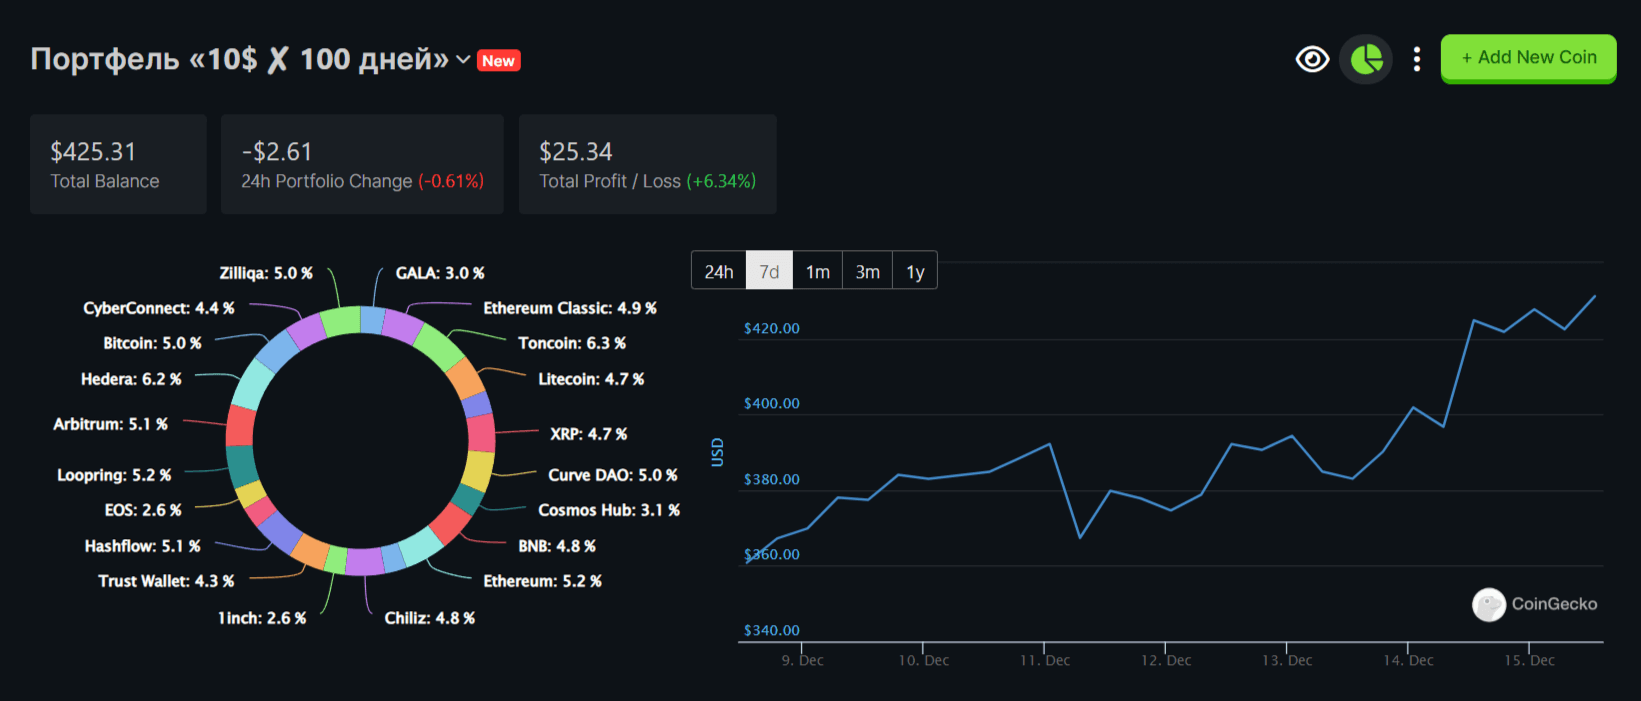Click the Arbitrum: 5.1 % label
Image resolution: width=1641 pixels, height=701 pixels.
click(x=111, y=424)
